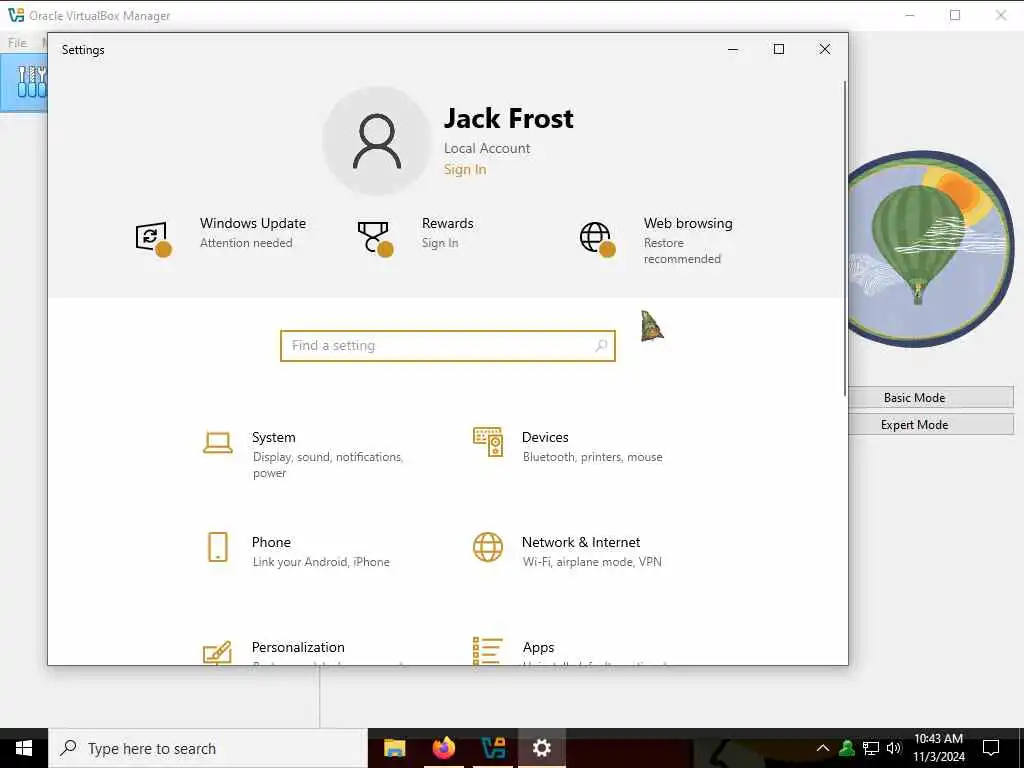Show hidden system tray icons
1024x768 pixels.
point(823,748)
